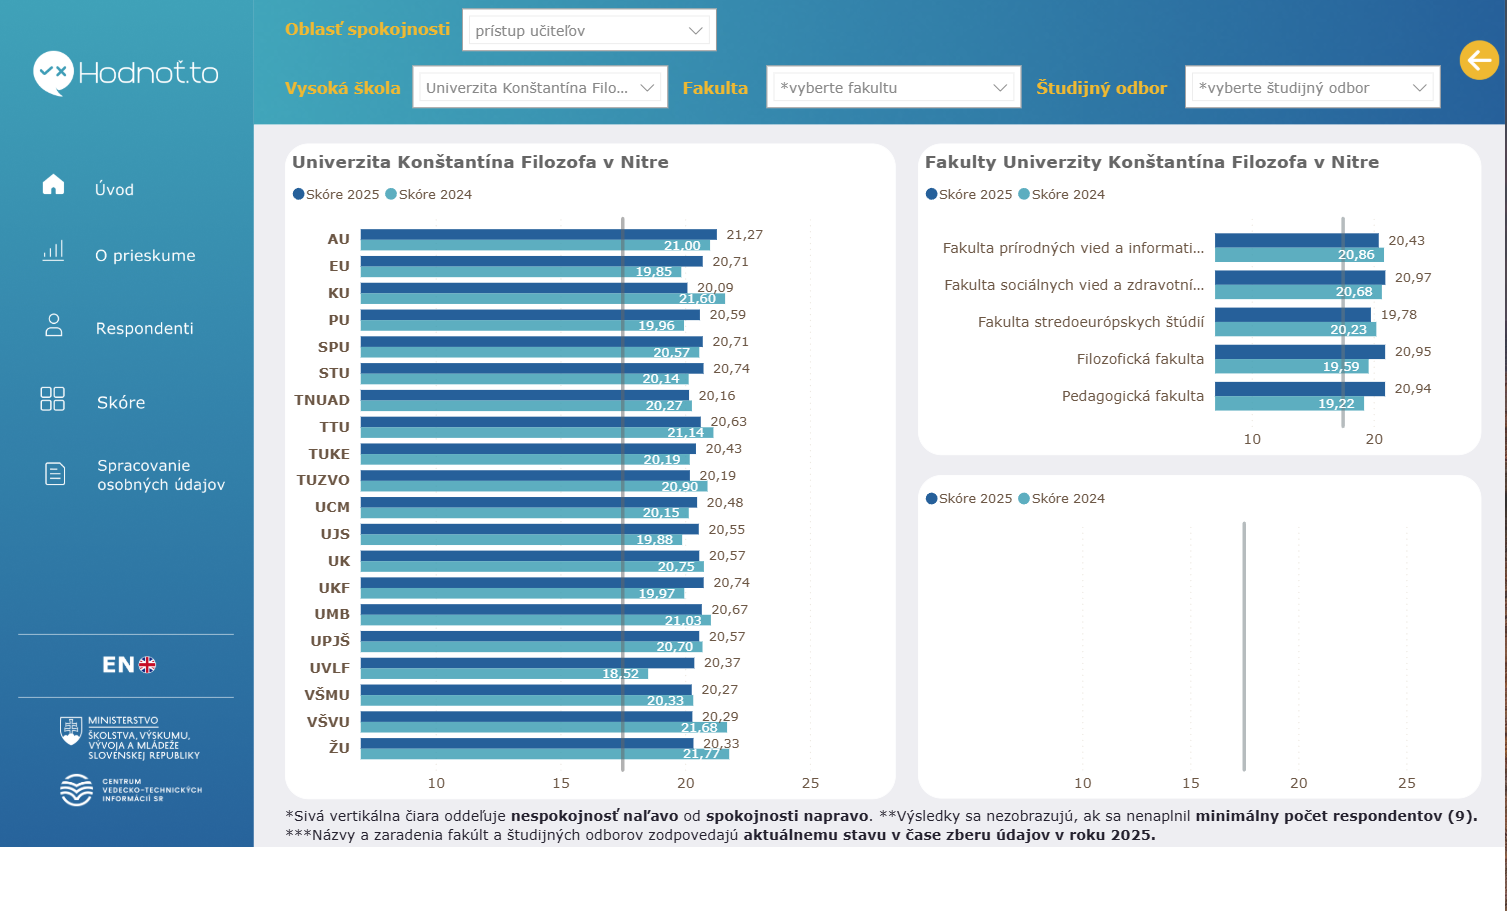The width and height of the screenshot is (1507, 911).
Task: Select the ŽU row label
Action: 339,748
